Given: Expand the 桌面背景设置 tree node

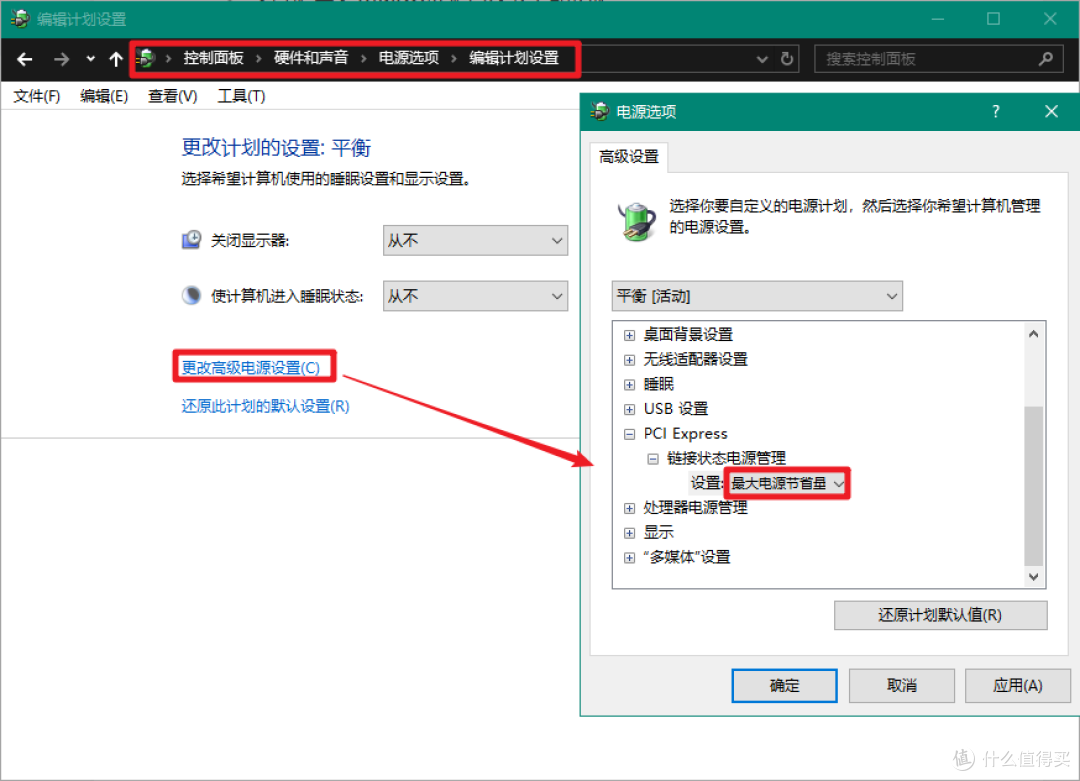Looking at the screenshot, I should pyautogui.click(x=629, y=335).
